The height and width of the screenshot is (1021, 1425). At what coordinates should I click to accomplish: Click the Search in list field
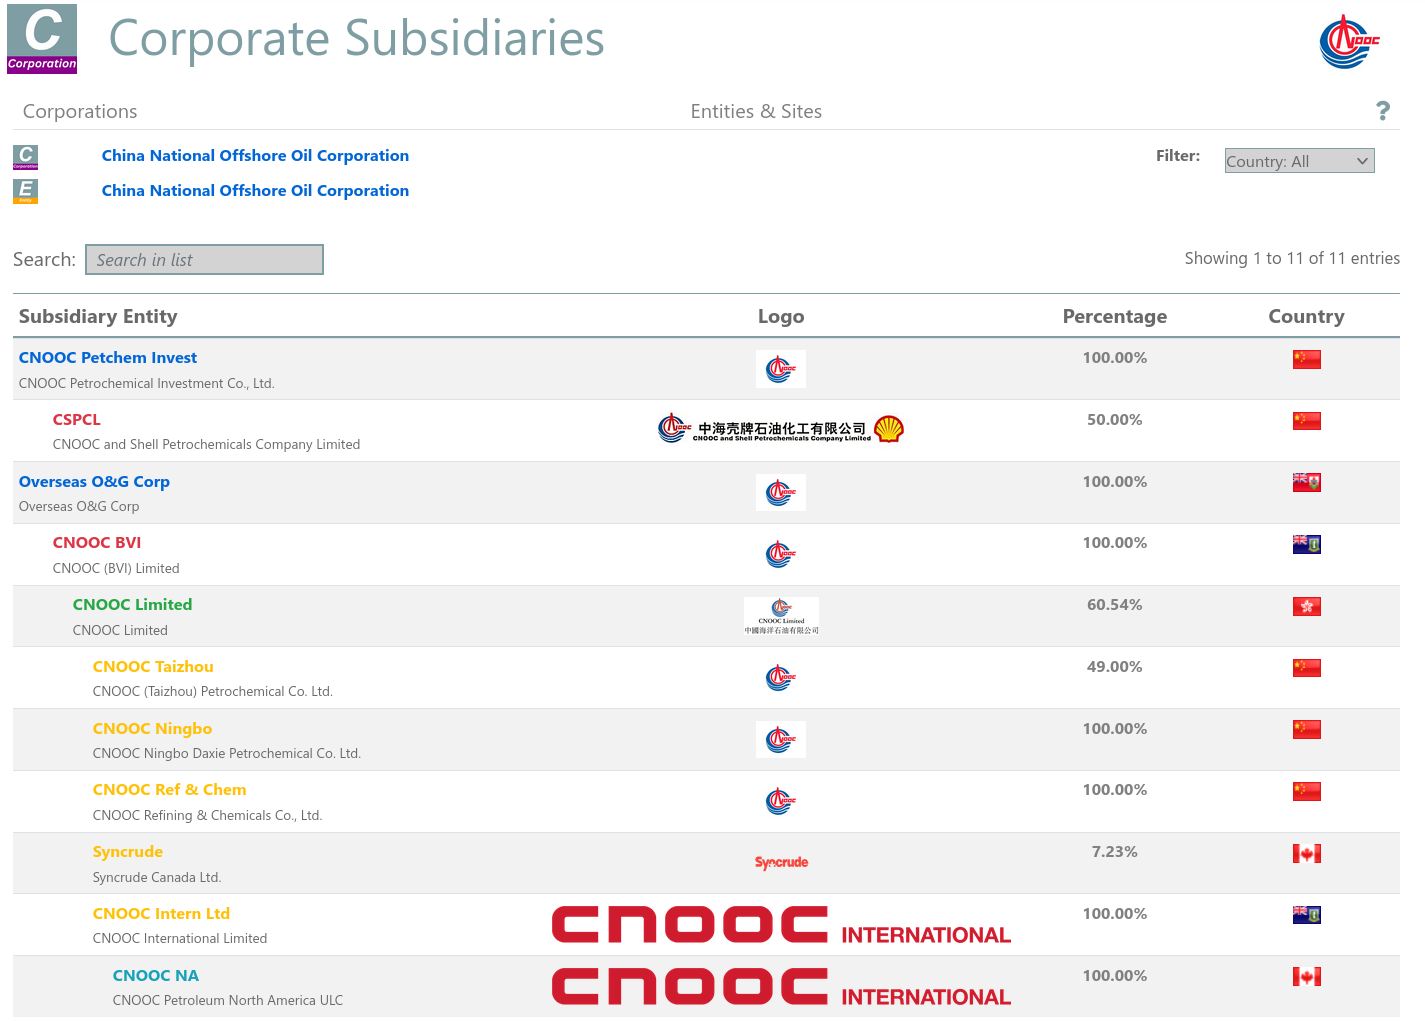coord(204,260)
